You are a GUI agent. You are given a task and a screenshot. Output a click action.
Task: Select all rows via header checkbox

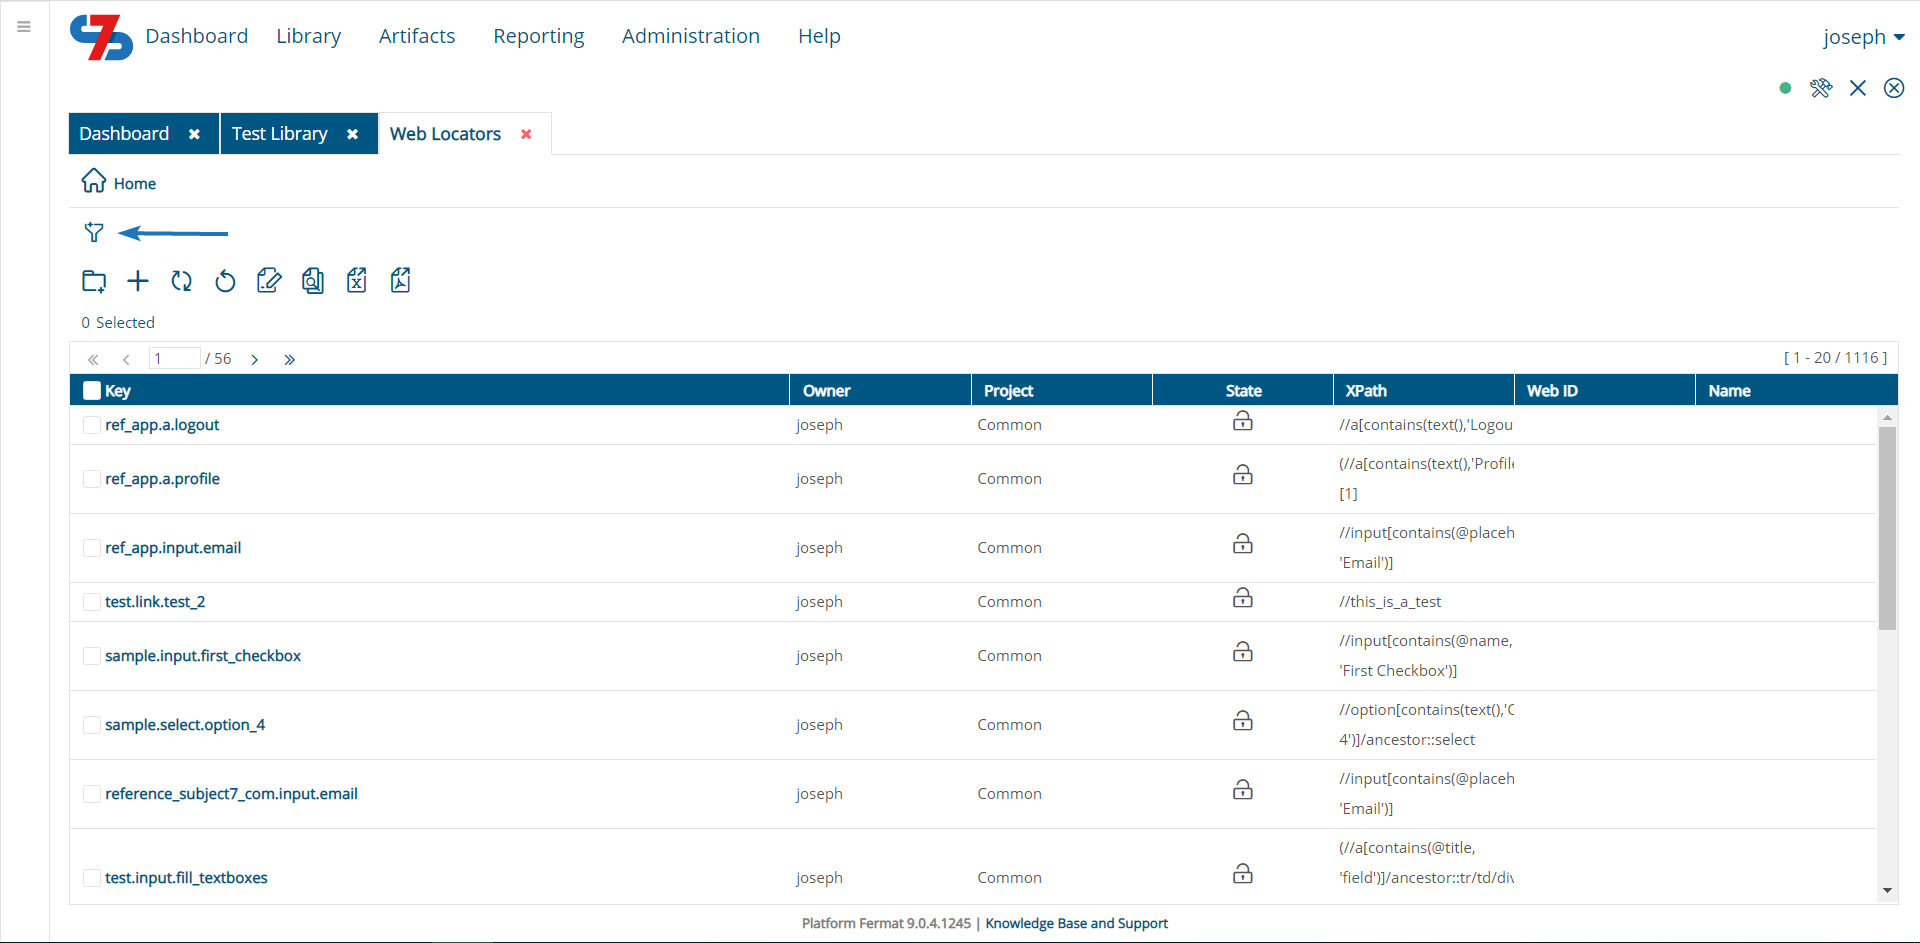tap(91, 390)
